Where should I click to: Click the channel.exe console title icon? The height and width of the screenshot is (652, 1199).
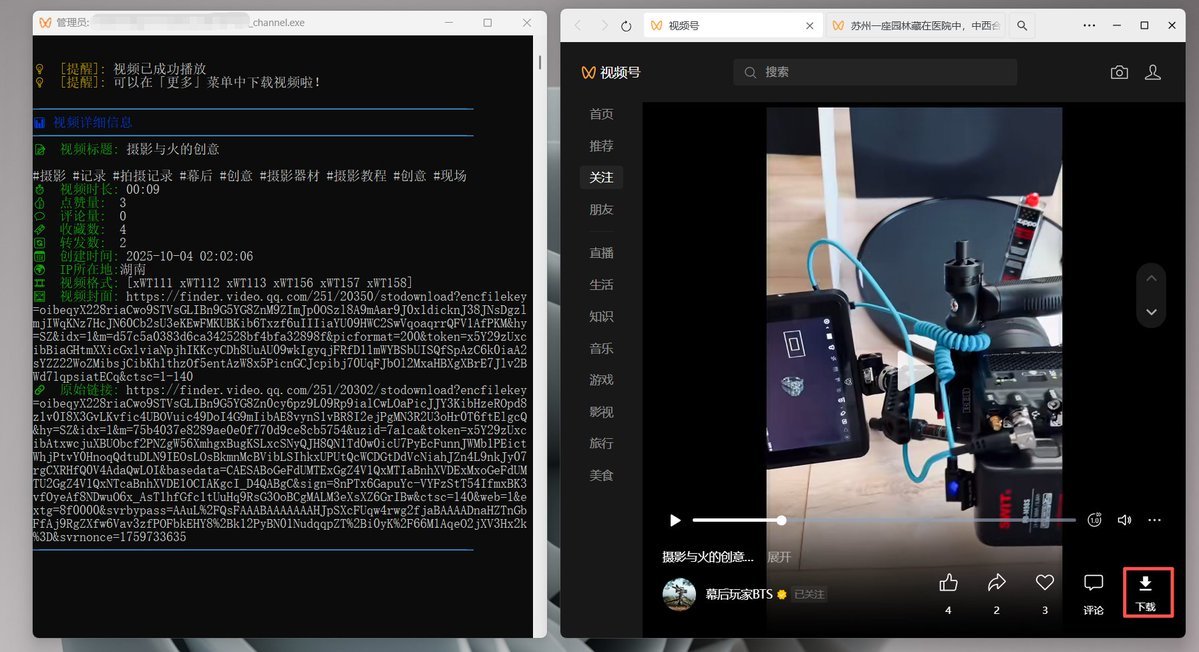45,22
